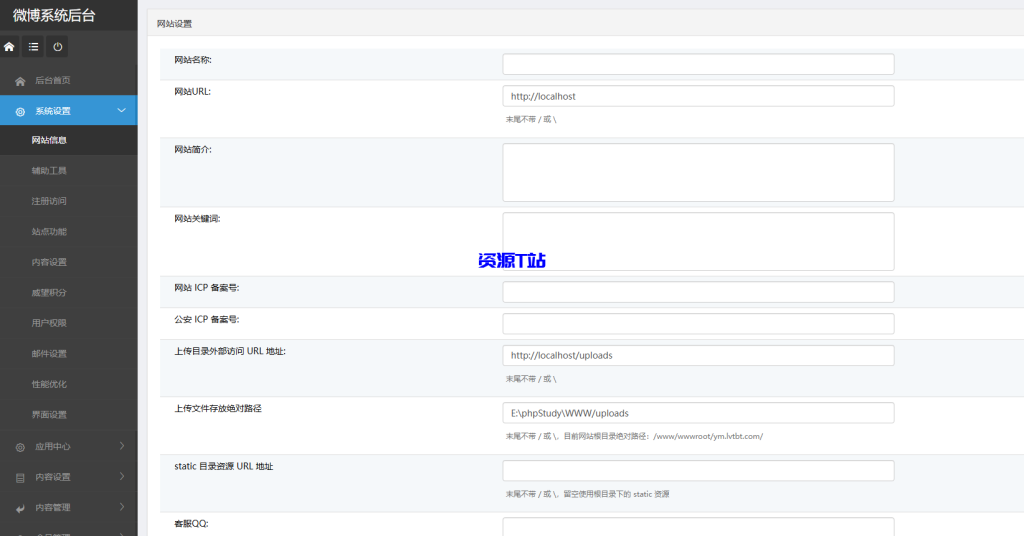The height and width of the screenshot is (536, 1024).
Task: Click the house icon beside 后台首页
Action: [x=20, y=81]
